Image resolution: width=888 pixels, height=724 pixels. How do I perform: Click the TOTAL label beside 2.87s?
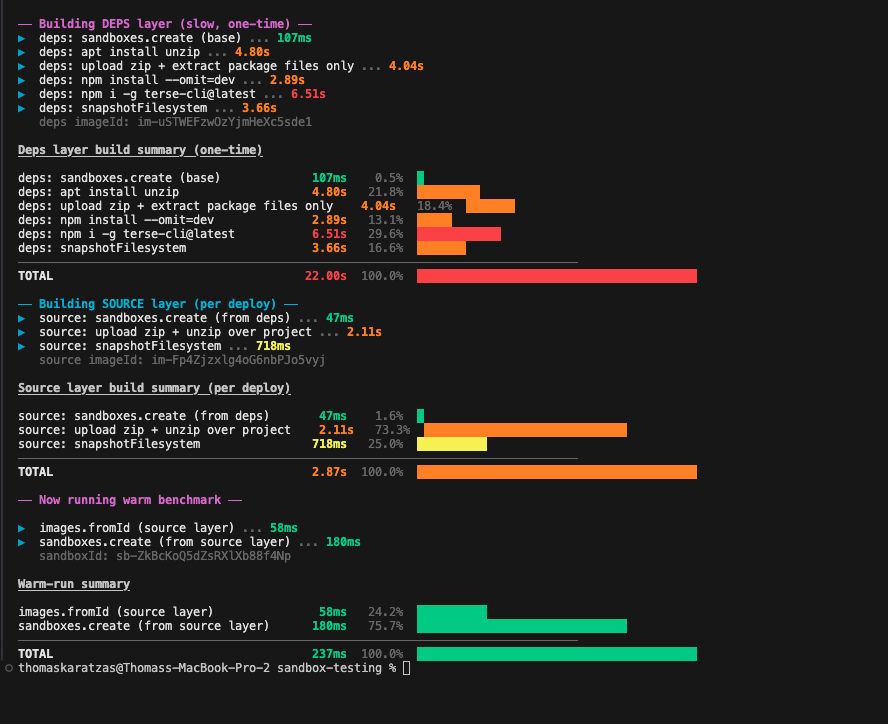click(x=36, y=472)
